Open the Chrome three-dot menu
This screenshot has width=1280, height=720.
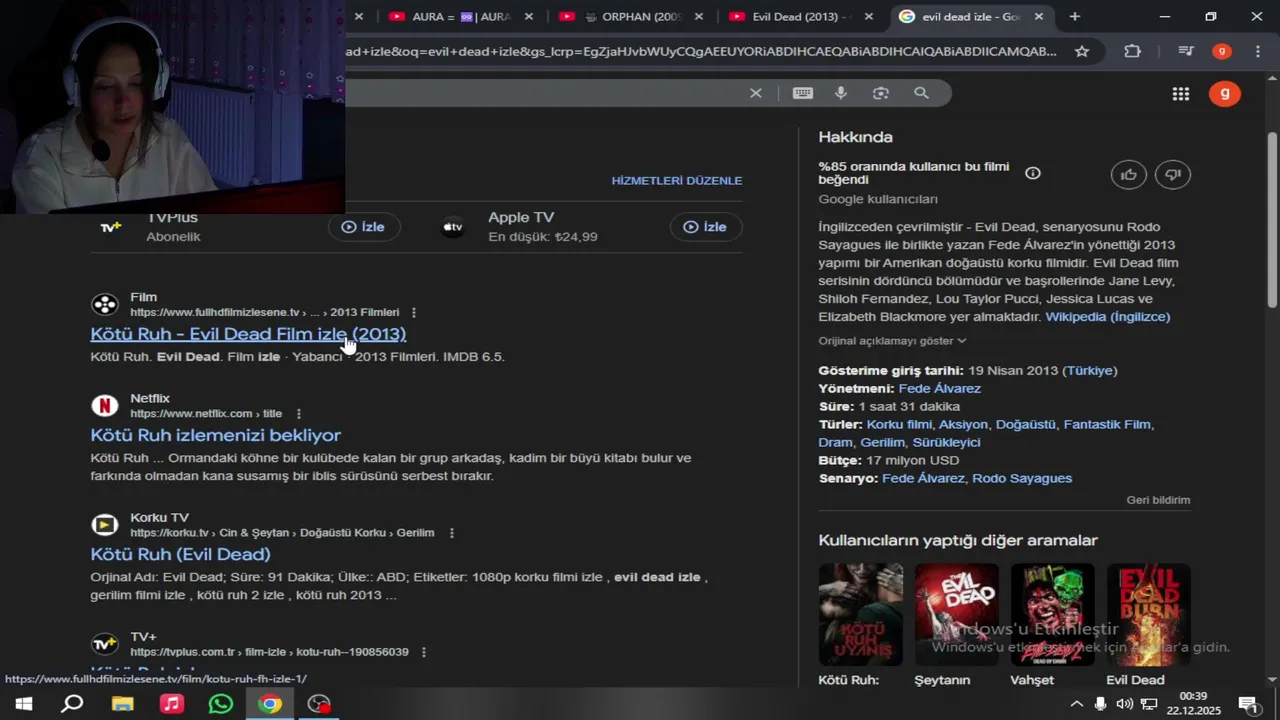click(x=1258, y=51)
